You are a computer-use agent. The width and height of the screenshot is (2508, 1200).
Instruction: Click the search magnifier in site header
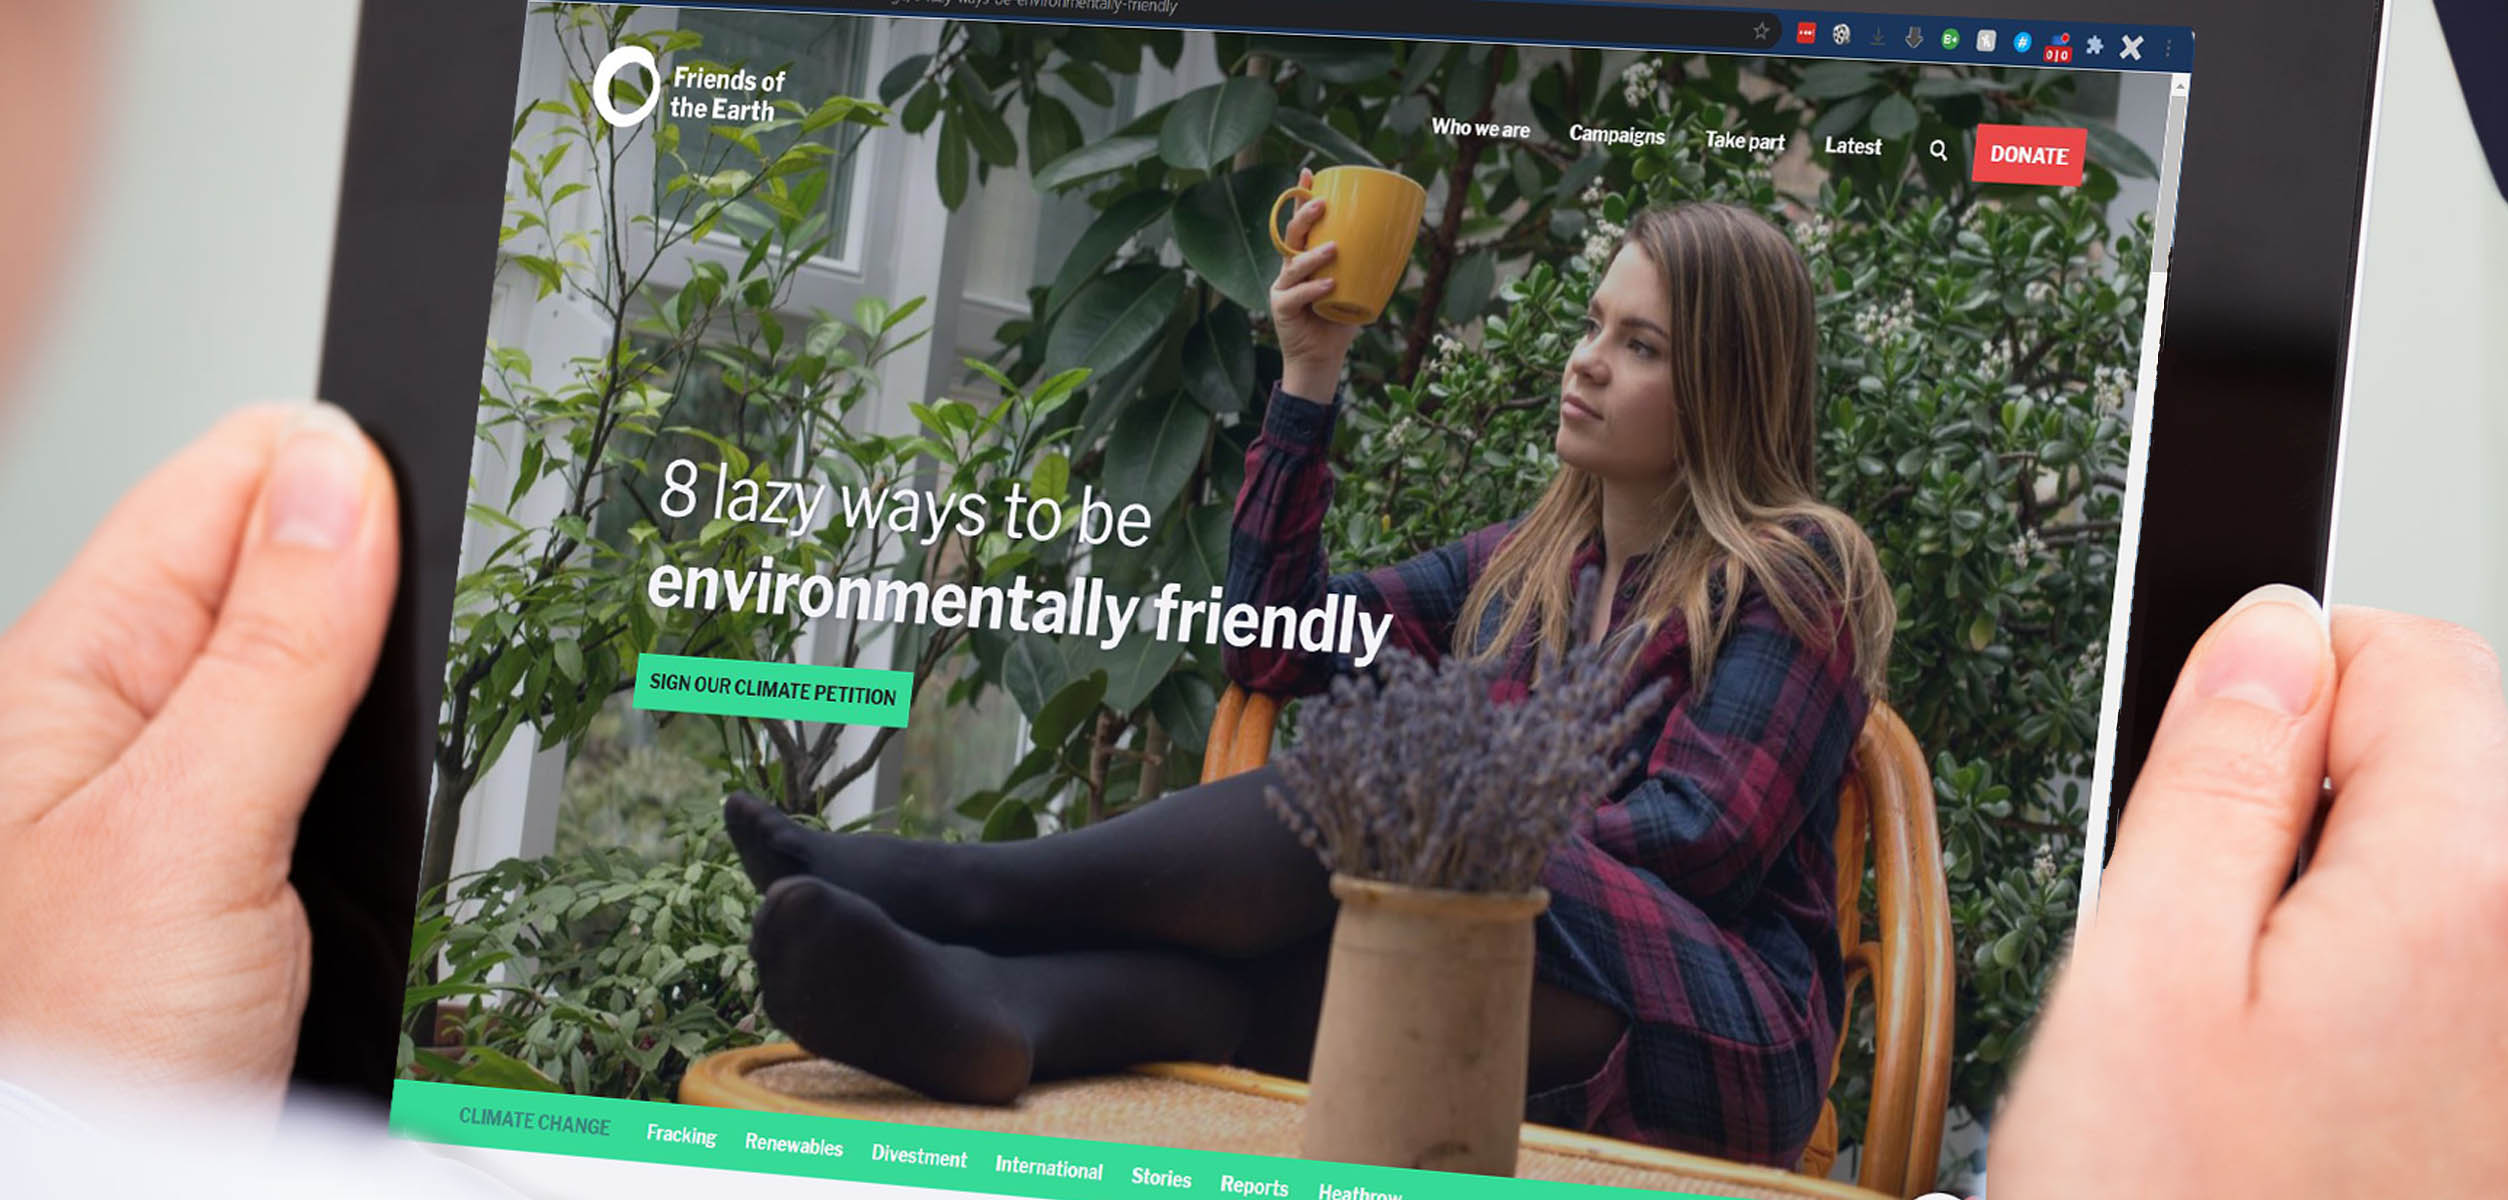[1938, 150]
